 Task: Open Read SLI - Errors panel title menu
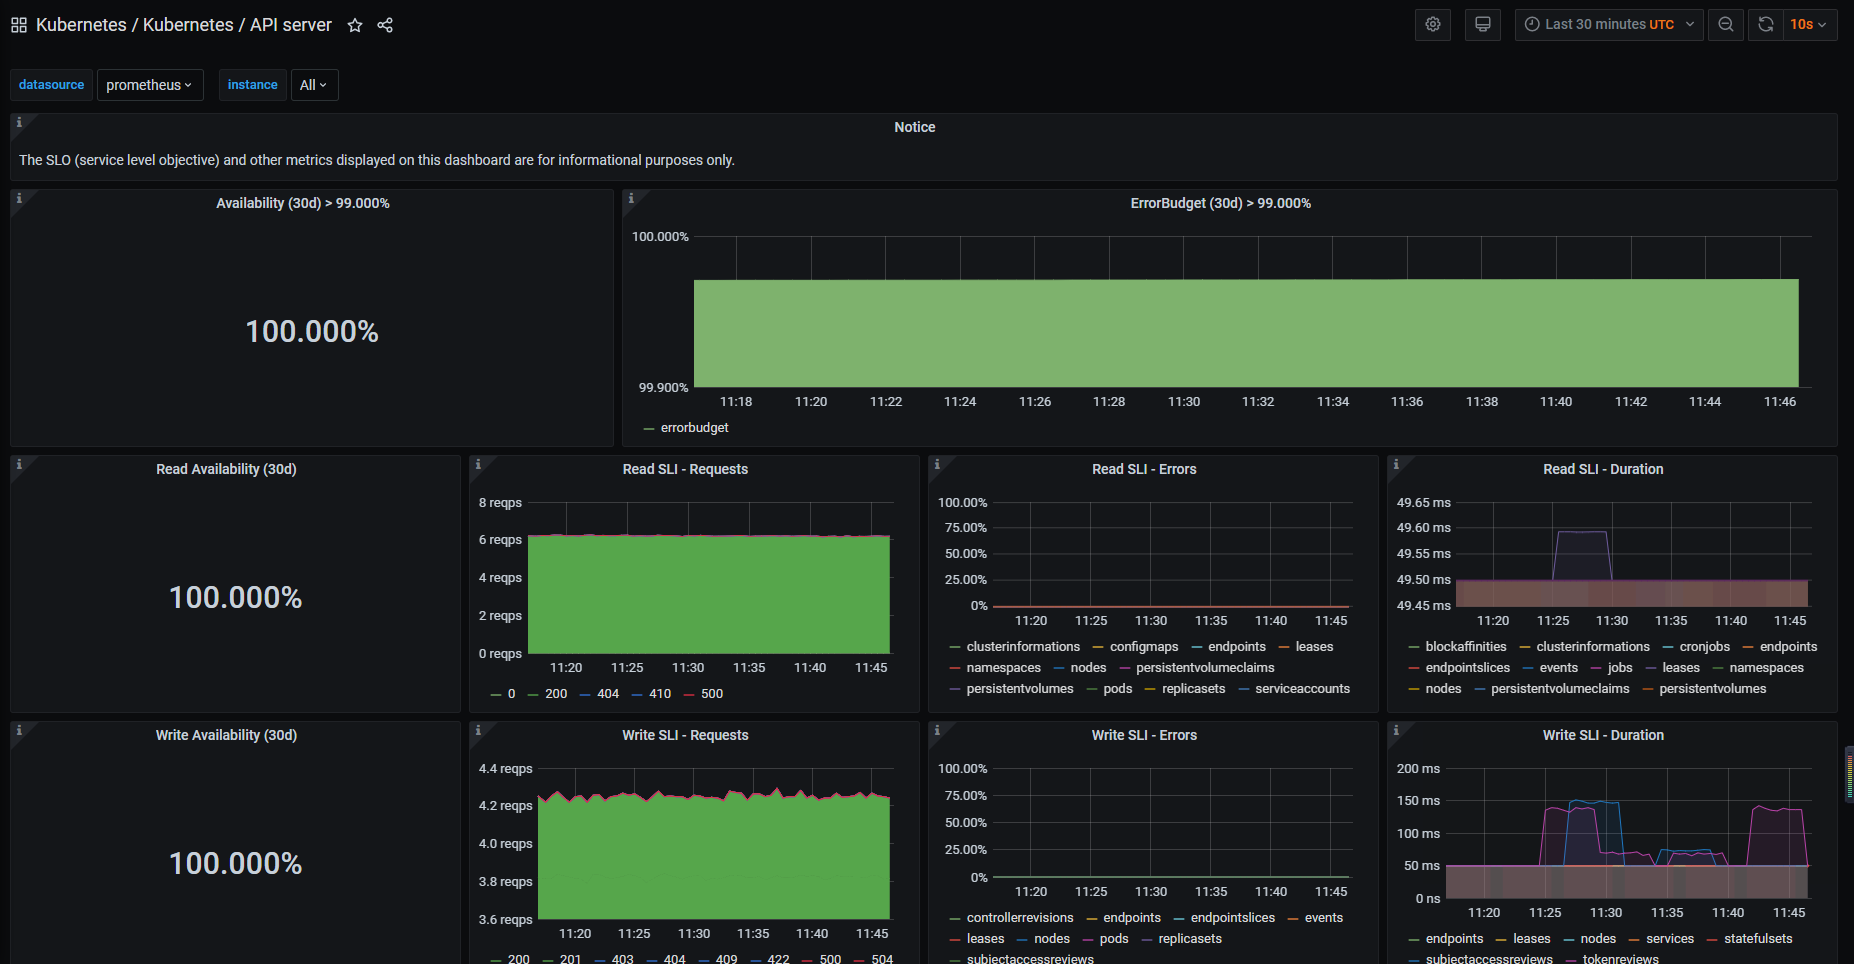1144,469
